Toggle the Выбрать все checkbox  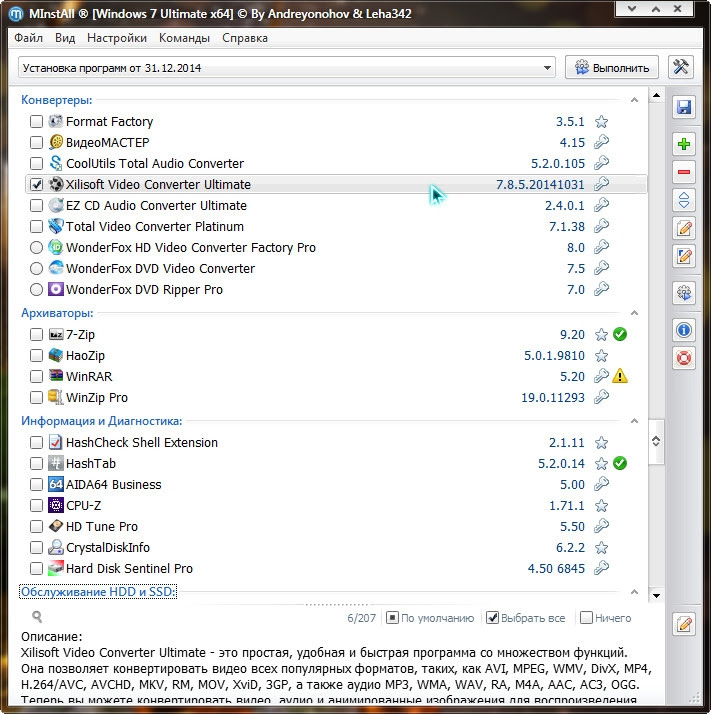[x=492, y=618]
